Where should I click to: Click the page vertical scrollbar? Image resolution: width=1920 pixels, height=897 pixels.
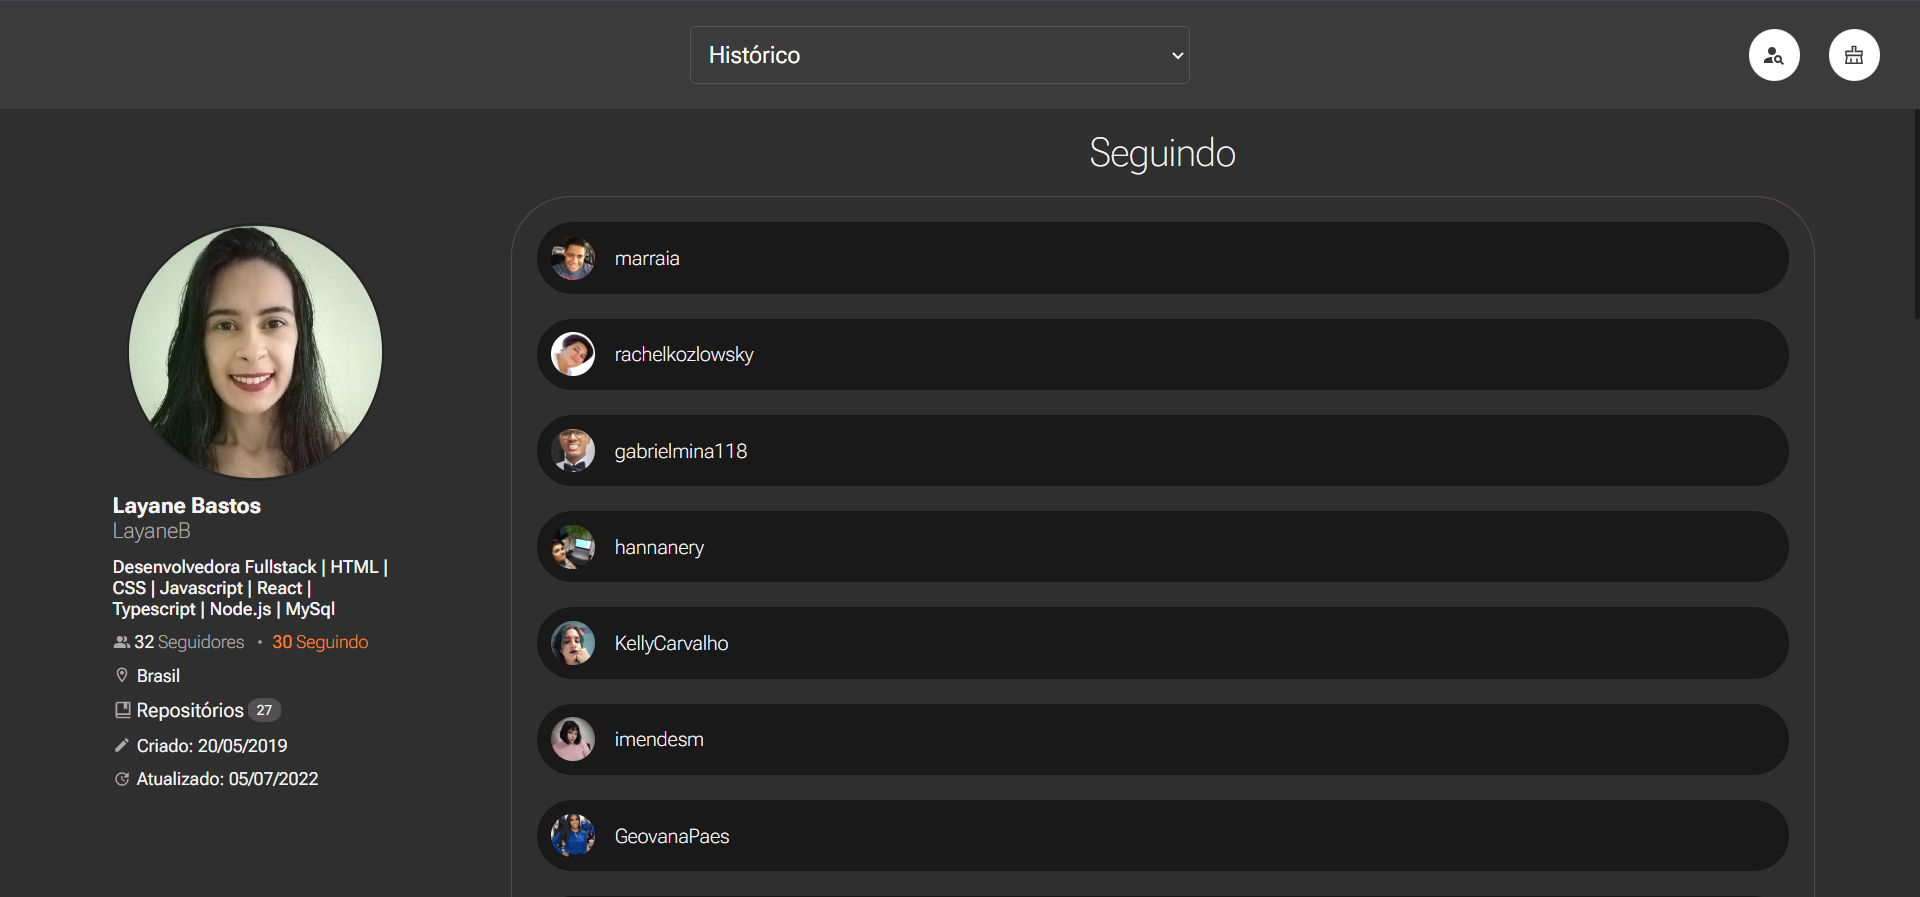pyautogui.click(x=1915, y=215)
